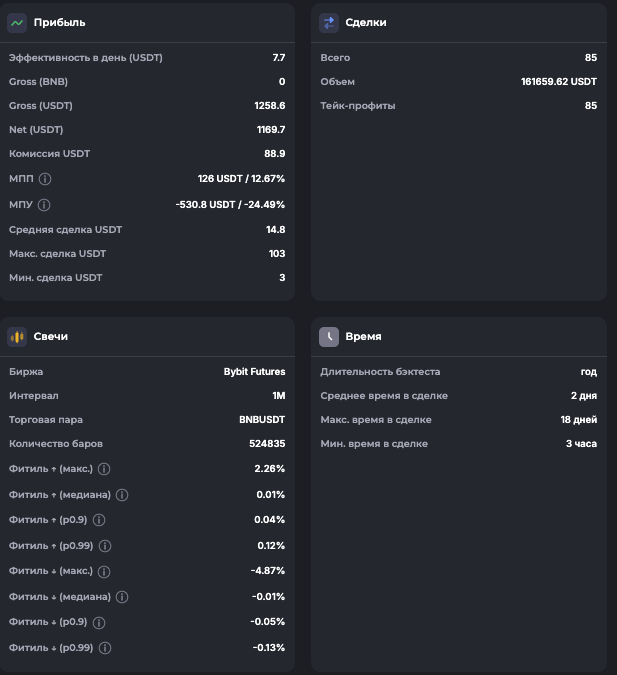This screenshot has width=617, height=675.
Task: Click info icon for Фитиль ↓ (p0.9)
Action: pyautogui.click(x=99, y=622)
